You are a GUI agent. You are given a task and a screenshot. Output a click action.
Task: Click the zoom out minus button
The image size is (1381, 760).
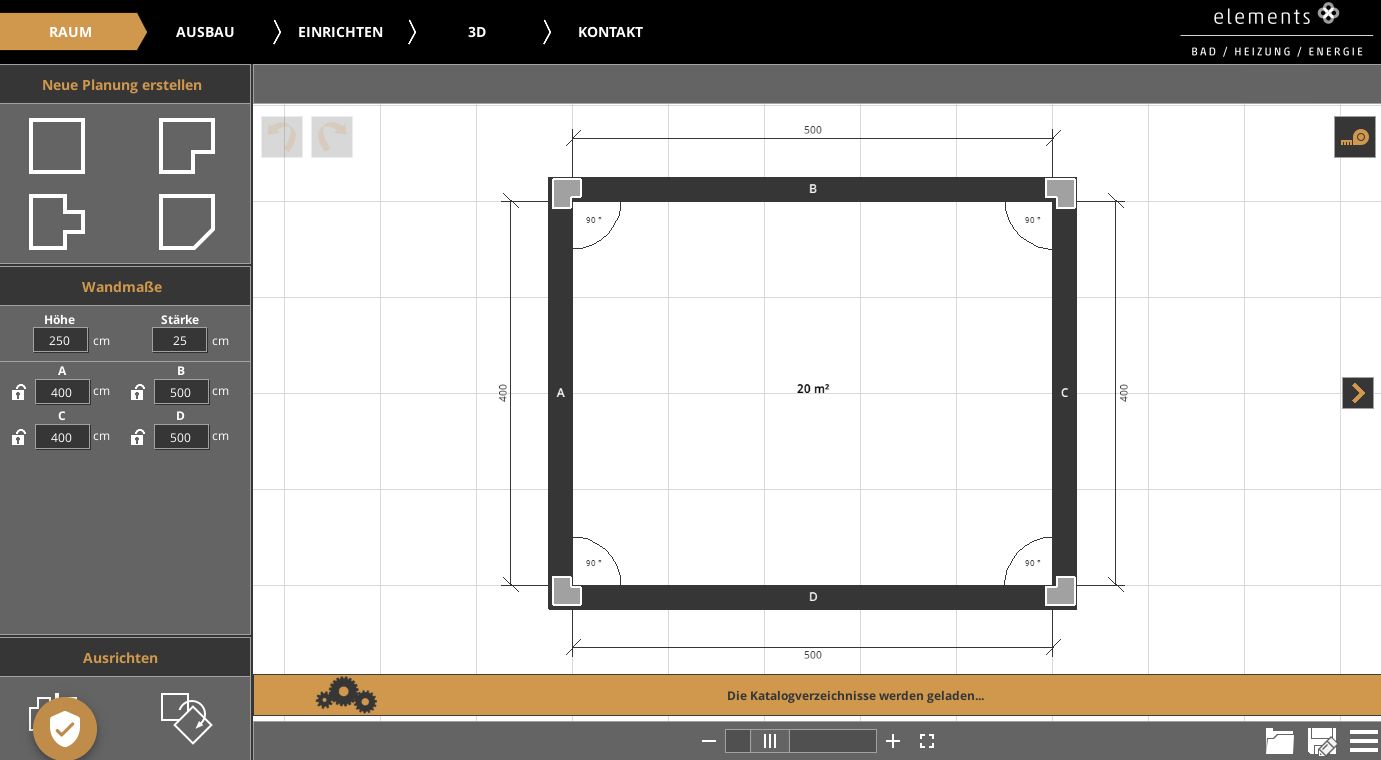click(709, 741)
